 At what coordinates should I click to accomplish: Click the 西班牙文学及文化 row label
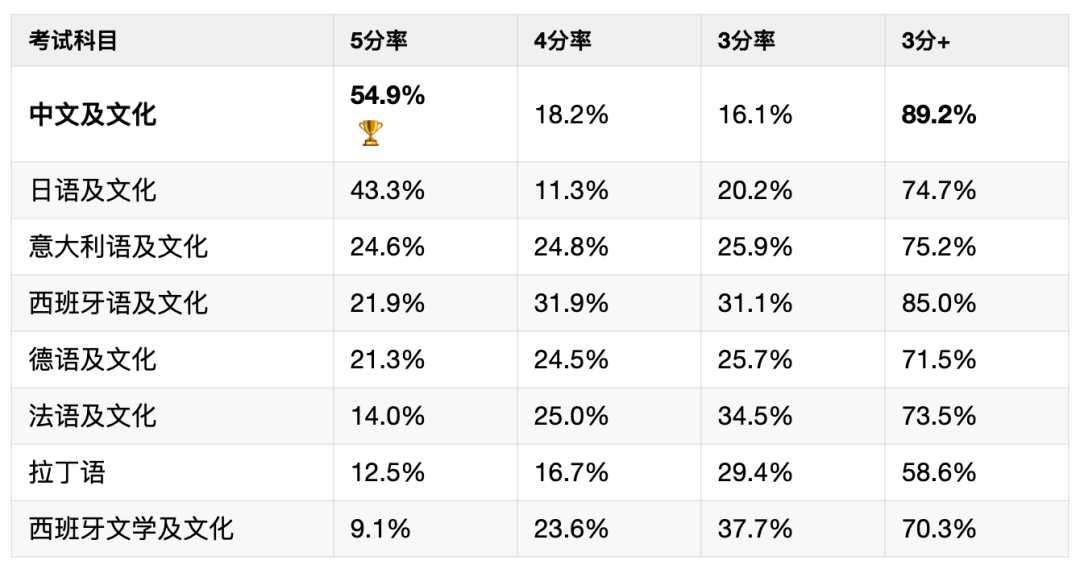click(x=131, y=528)
